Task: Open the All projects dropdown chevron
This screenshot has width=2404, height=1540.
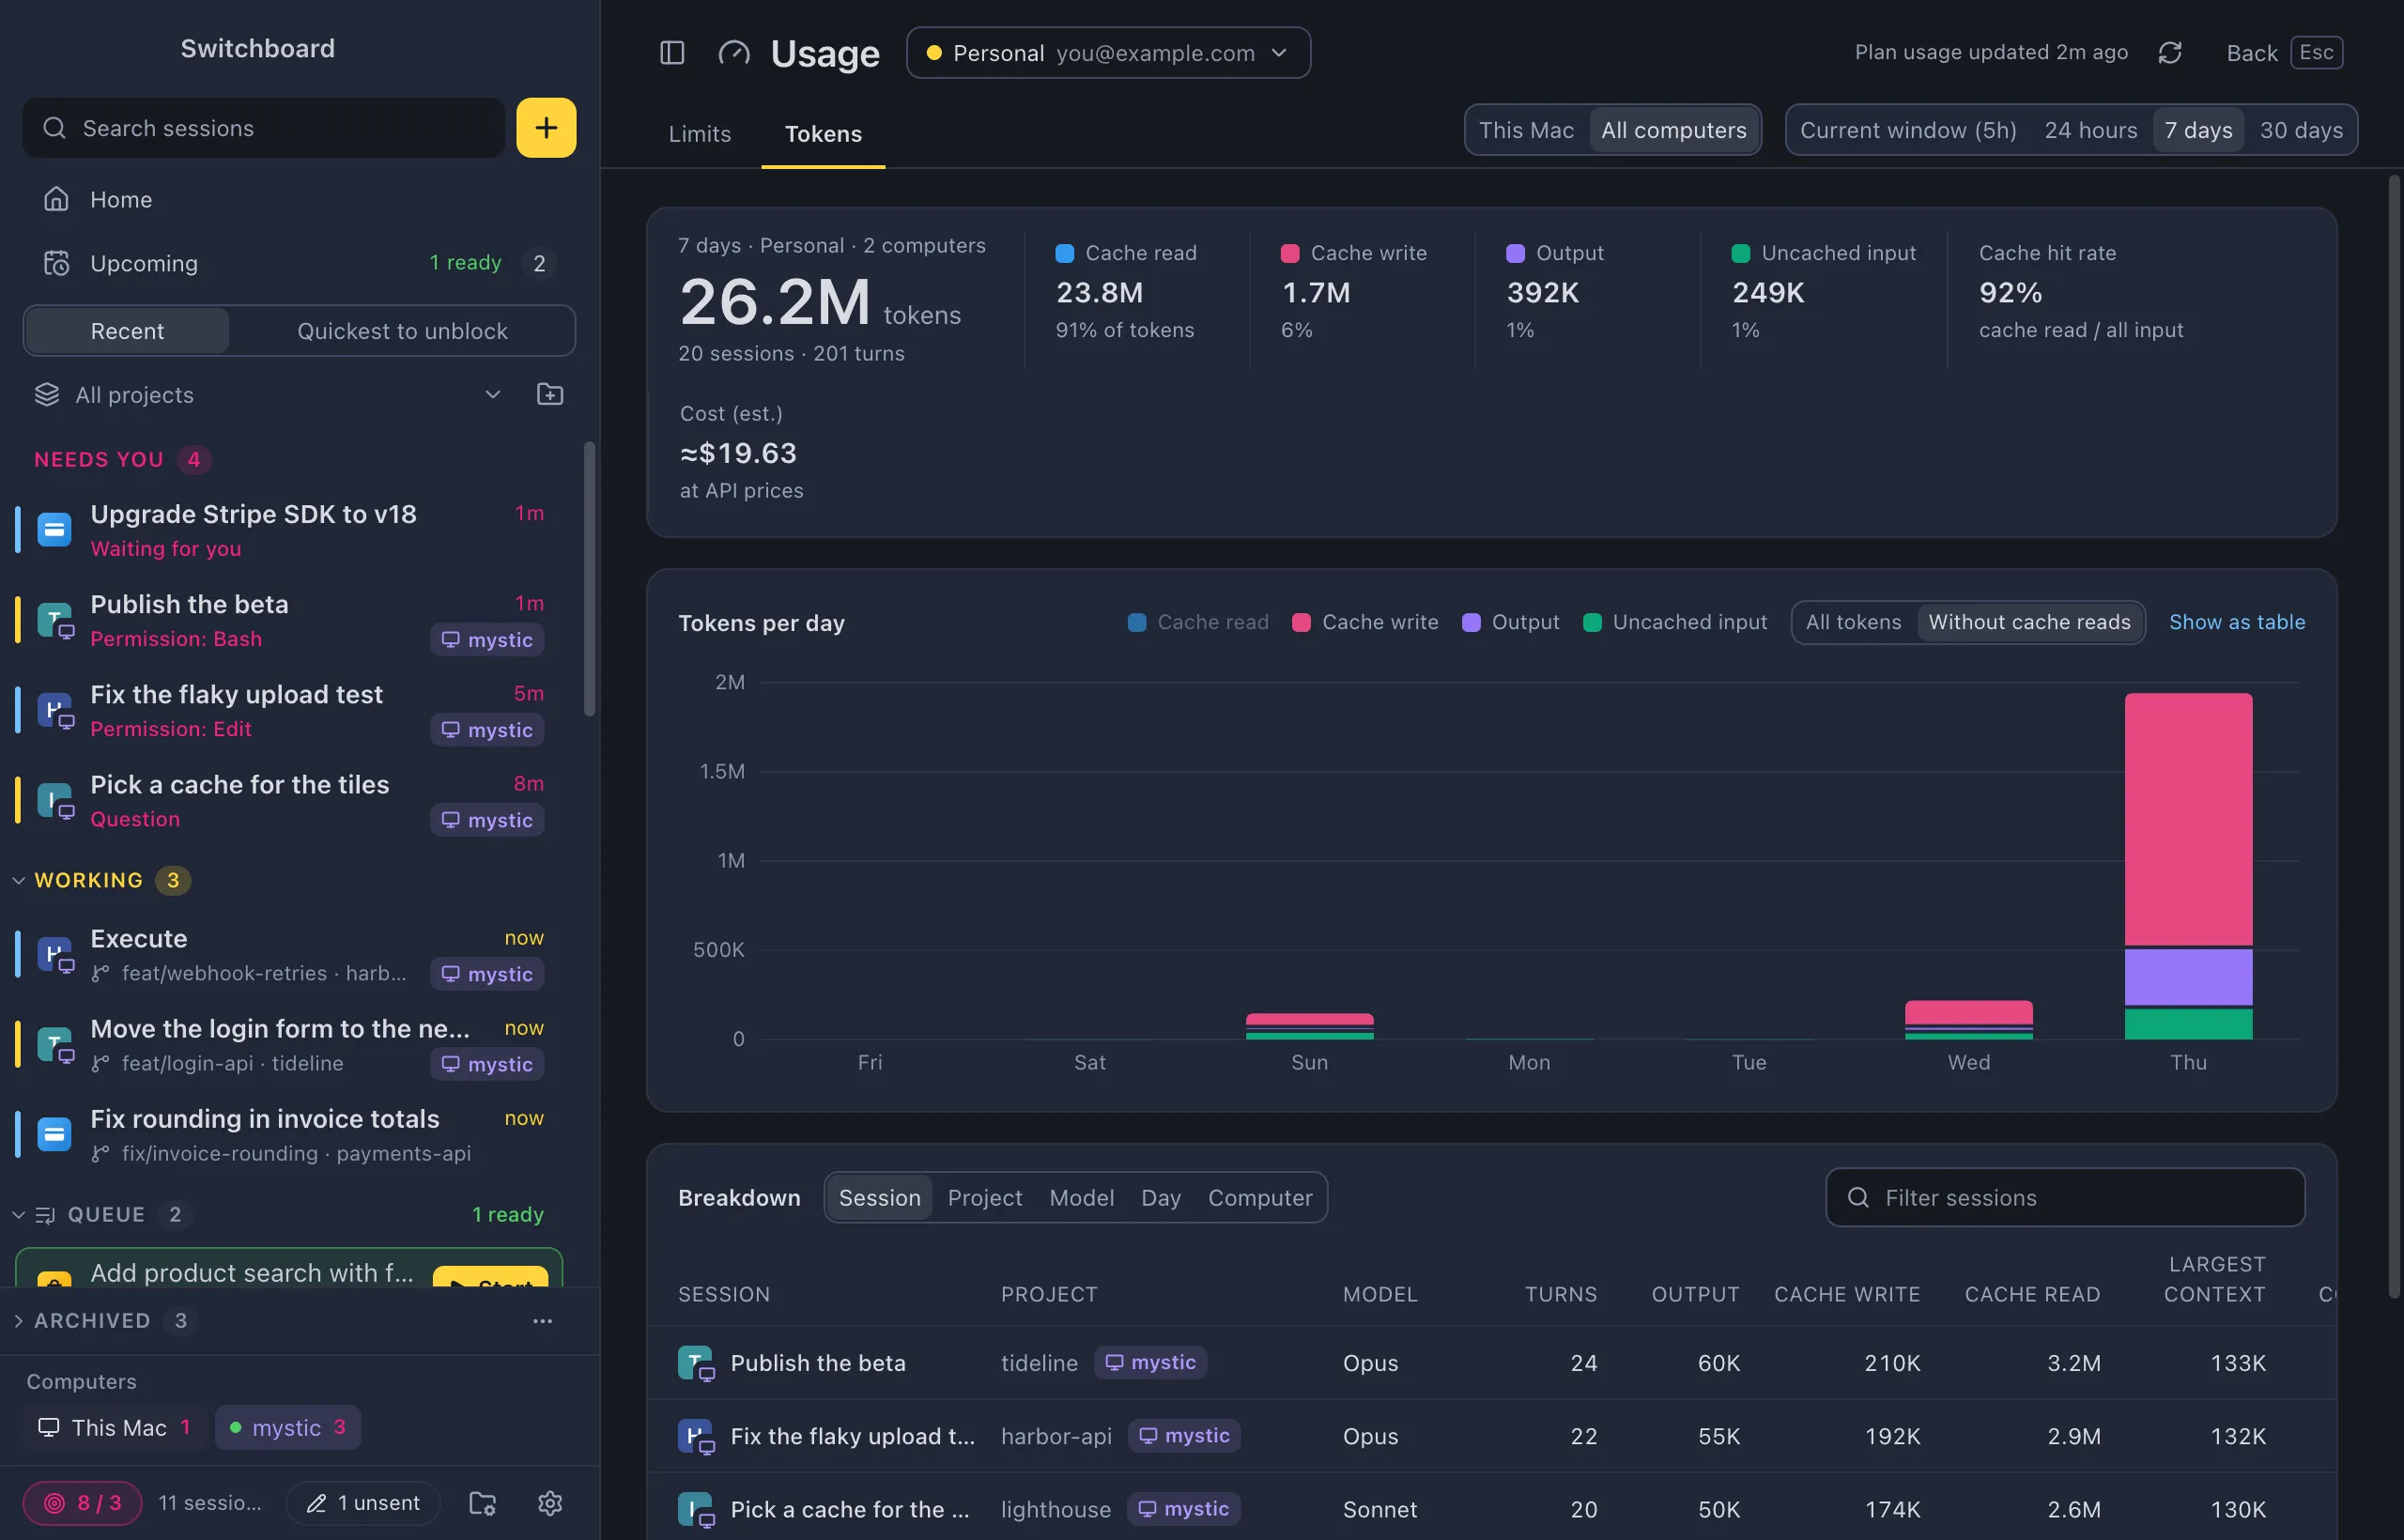Action: click(x=492, y=394)
